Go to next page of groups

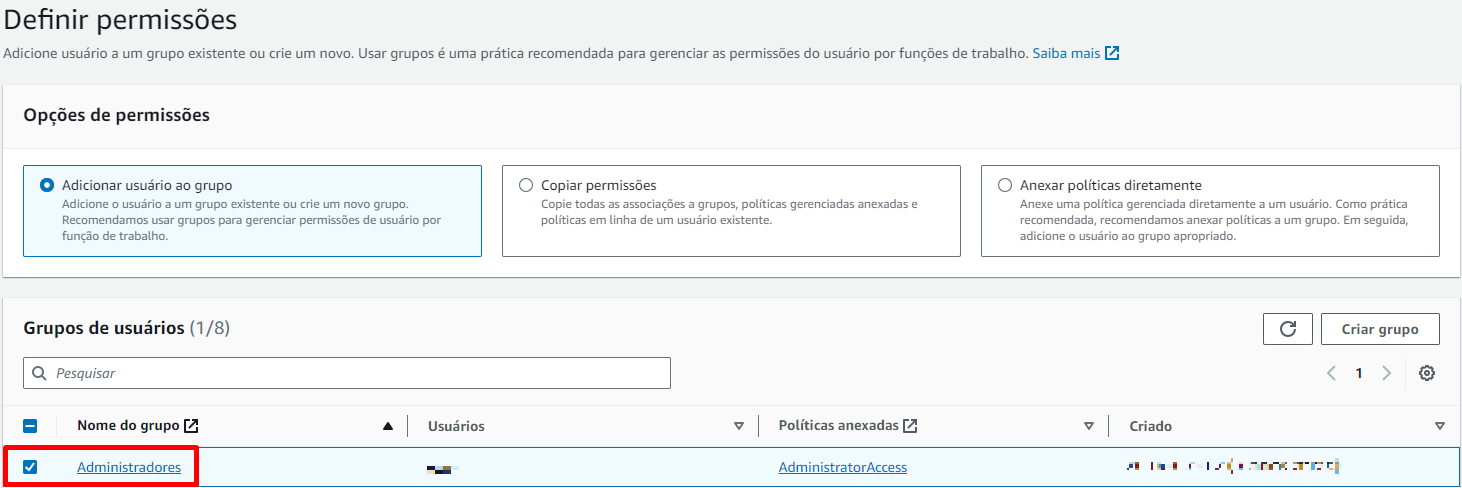pos(1386,373)
